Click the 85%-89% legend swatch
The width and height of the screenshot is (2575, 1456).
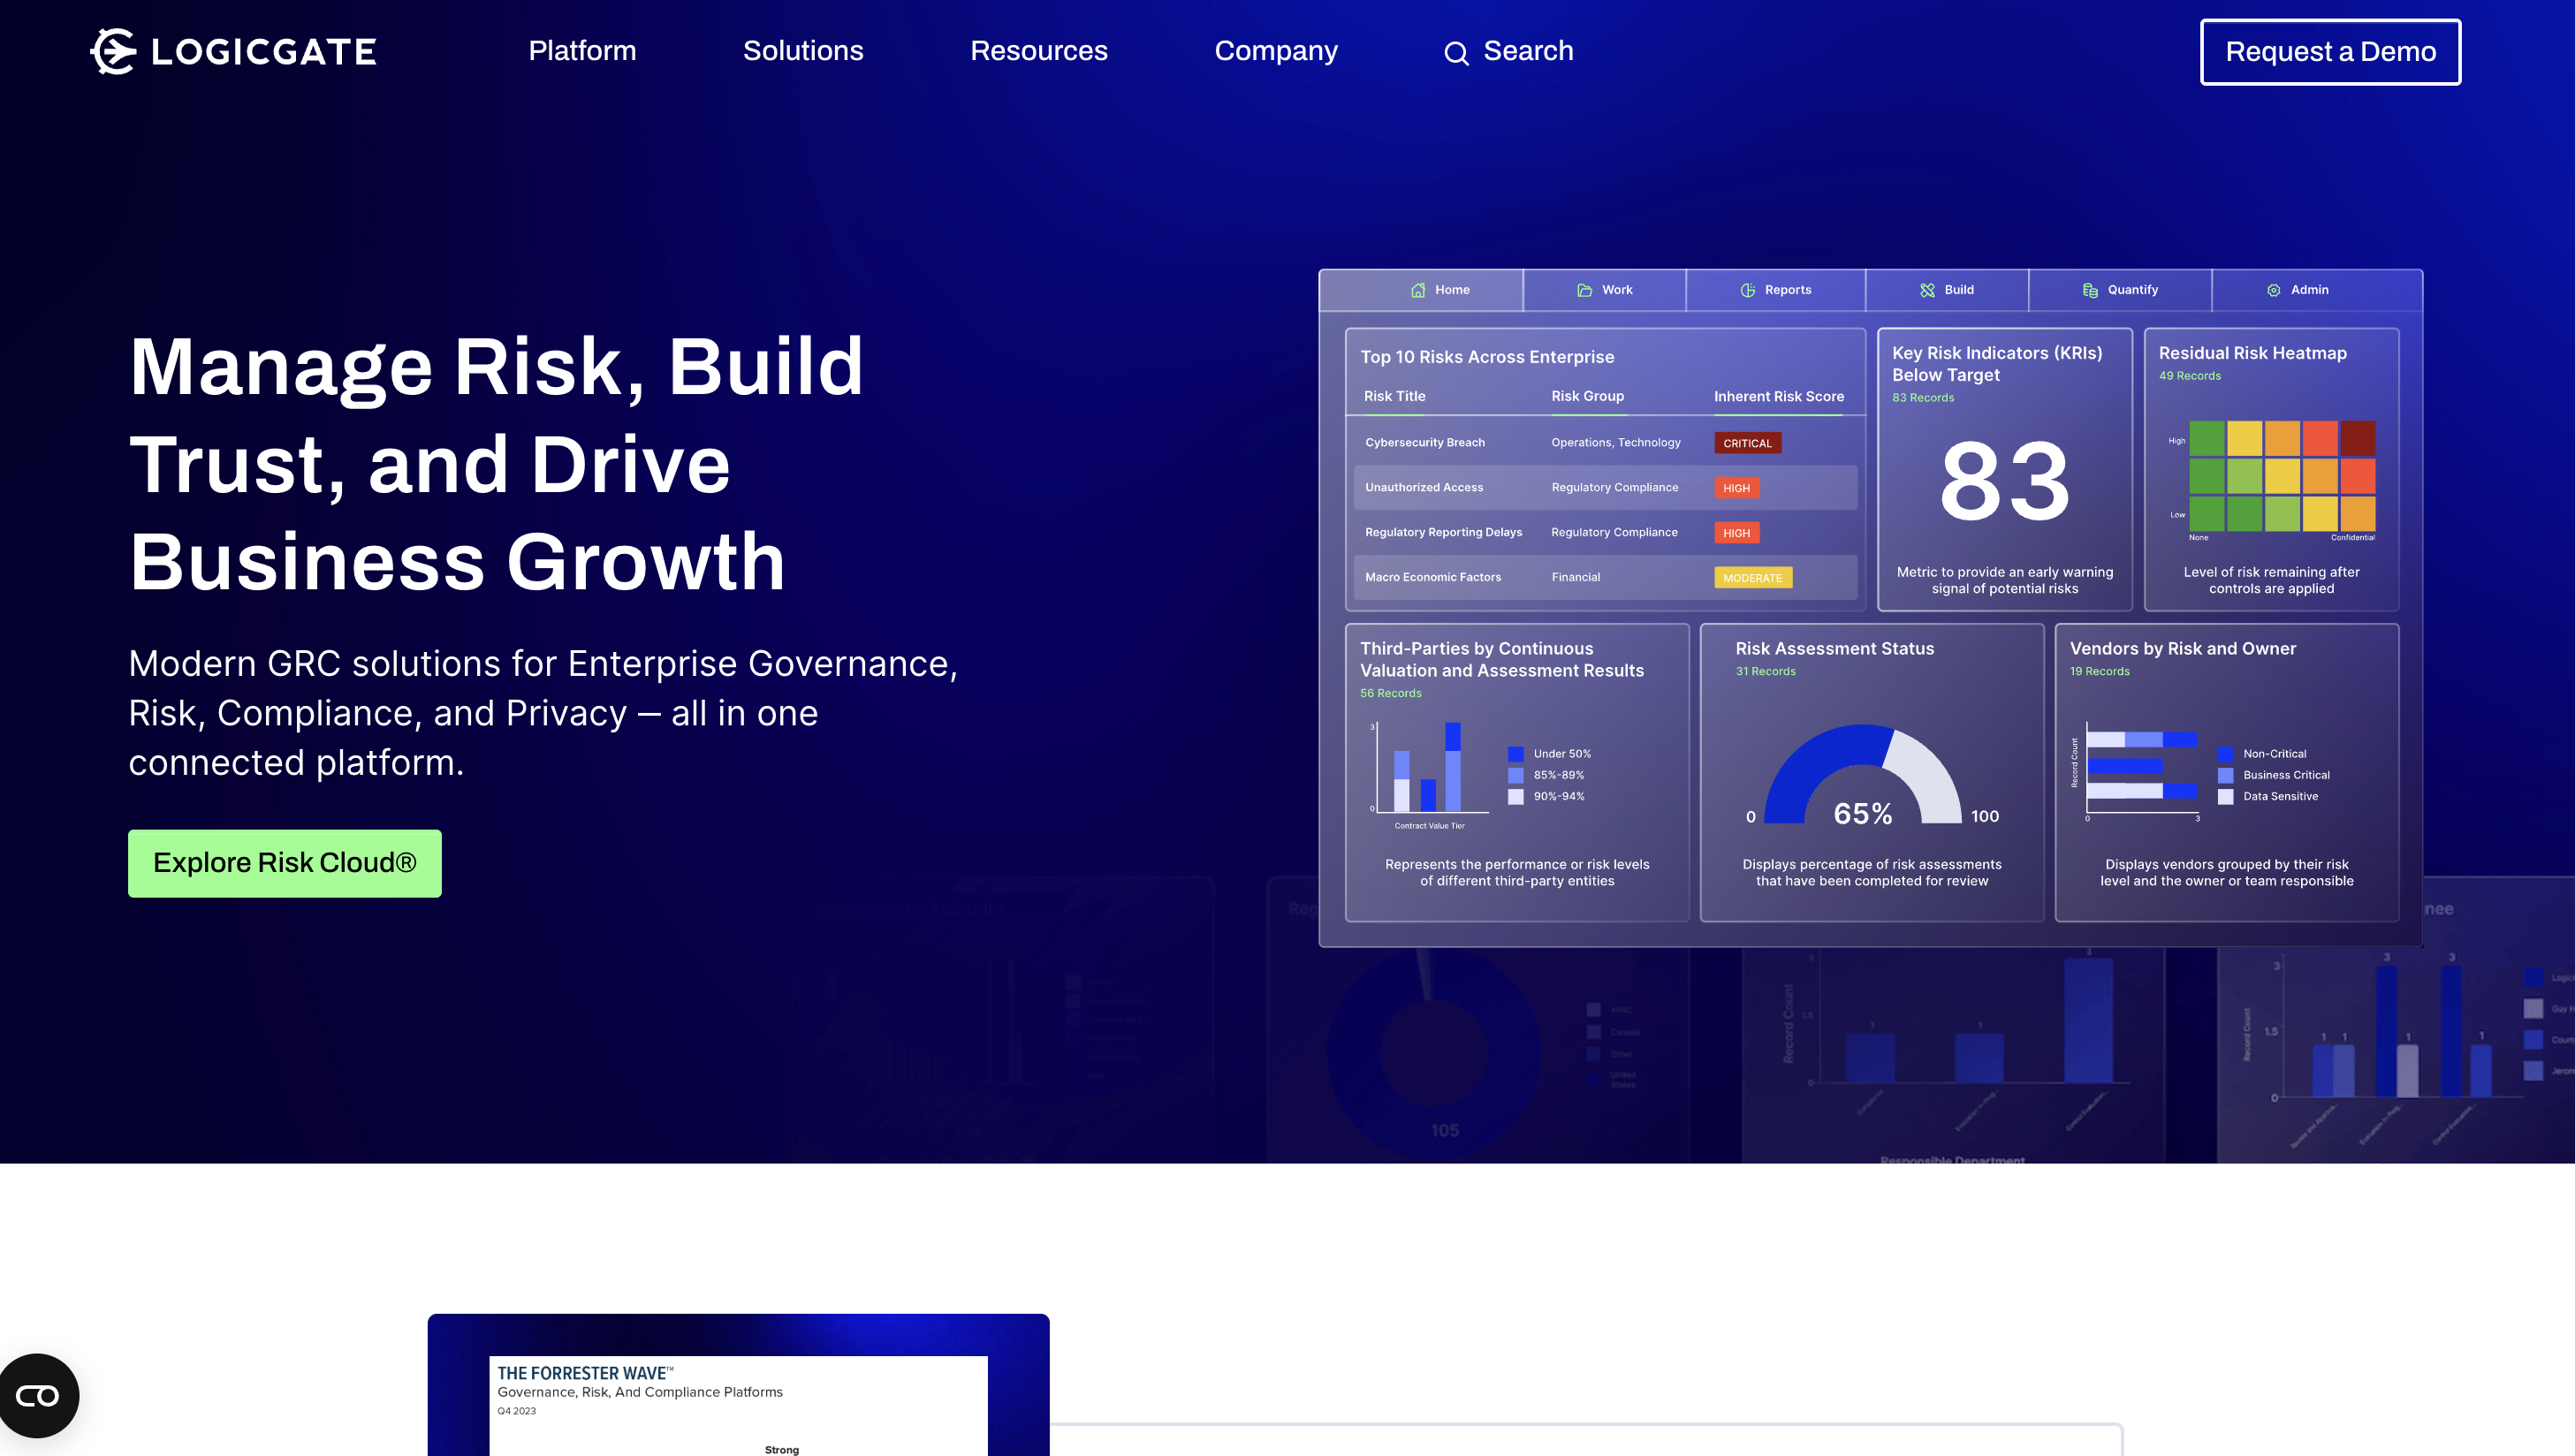(x=1515, y=775)
